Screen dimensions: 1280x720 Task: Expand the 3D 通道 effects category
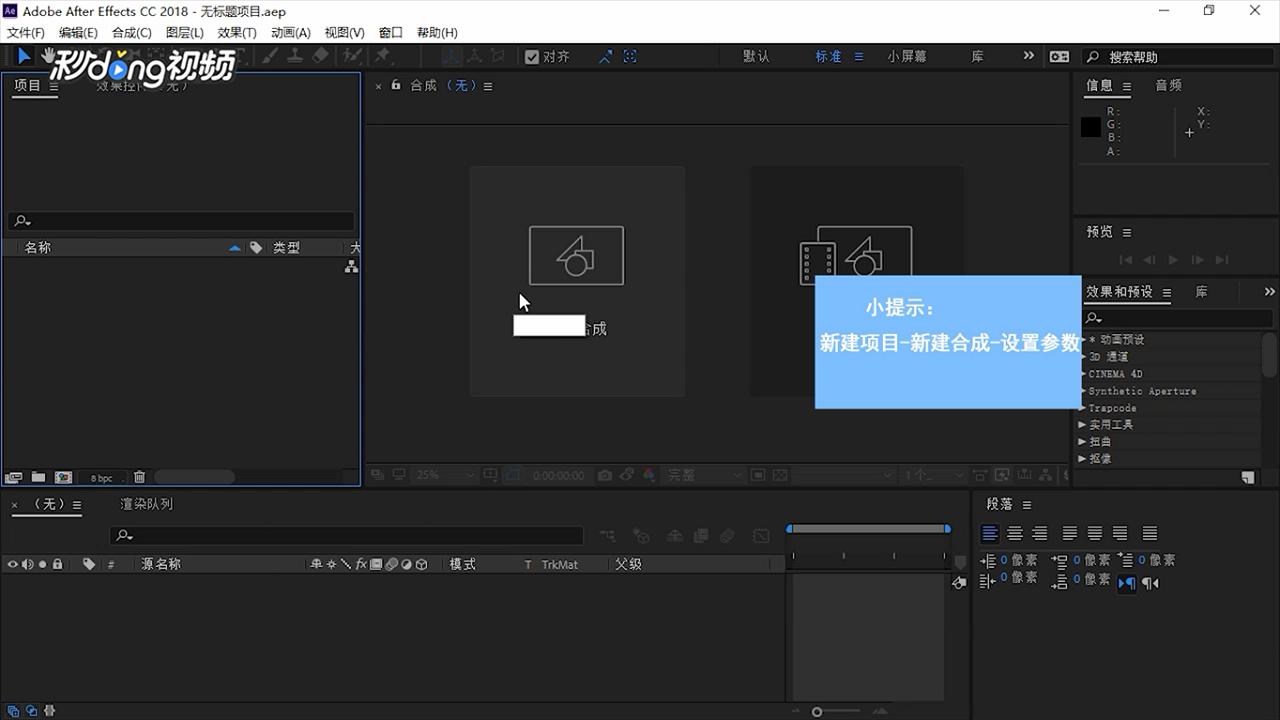pyautogui.click(x=1083, y=357)
